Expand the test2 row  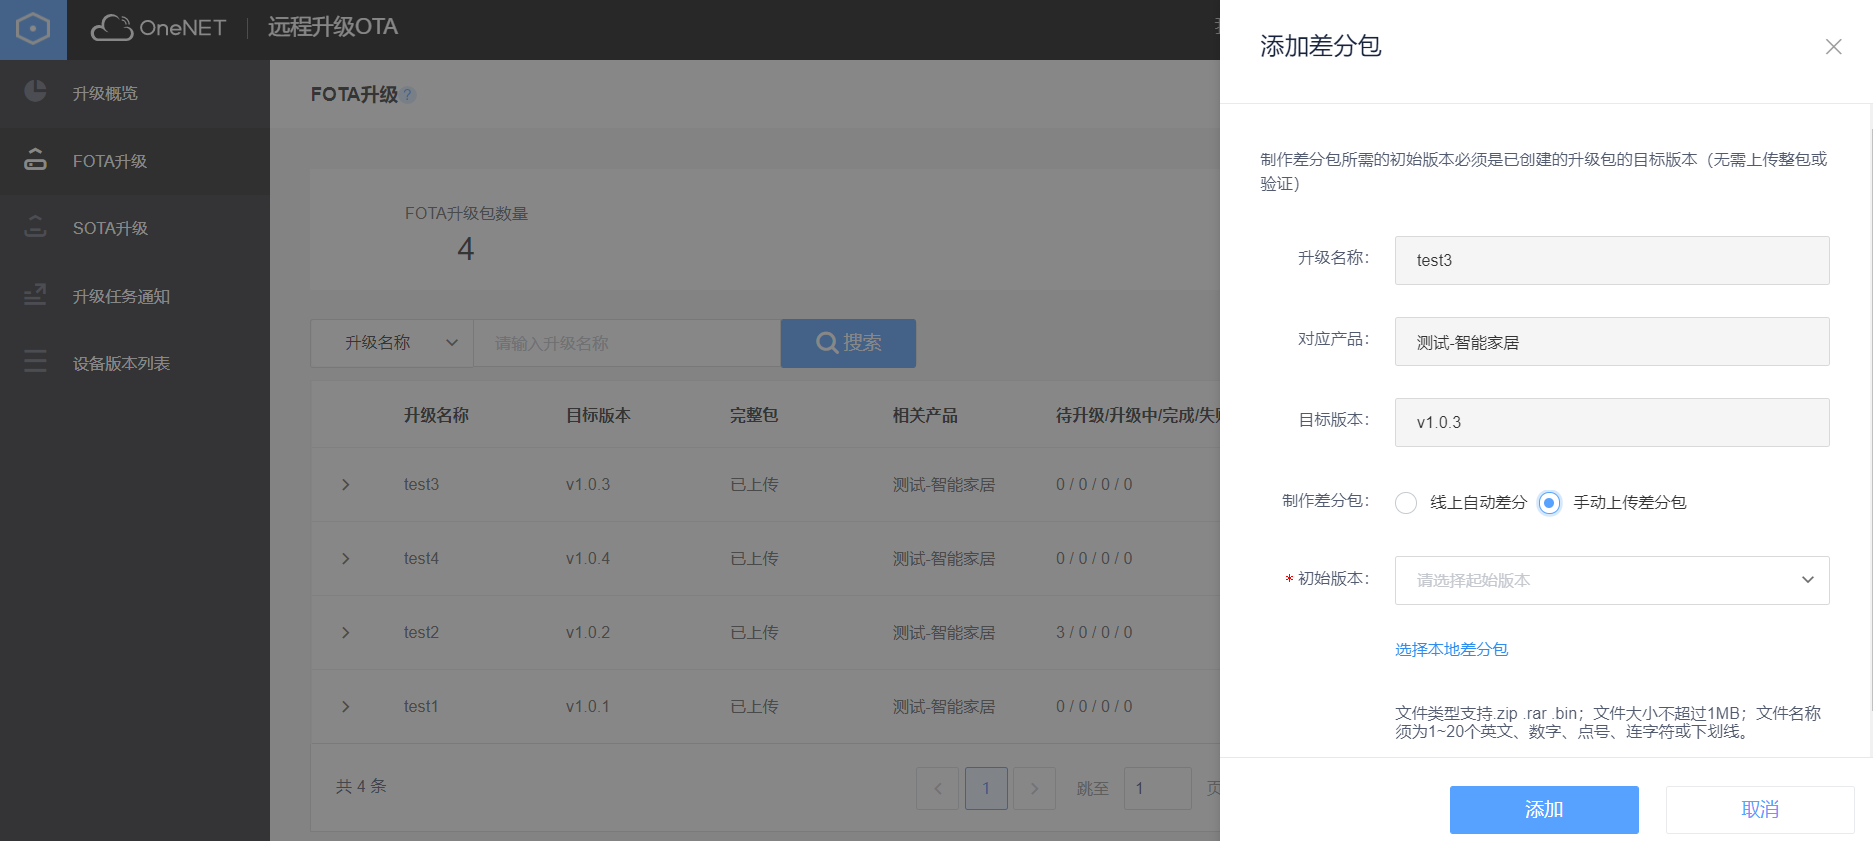click(x=346, y=633)
